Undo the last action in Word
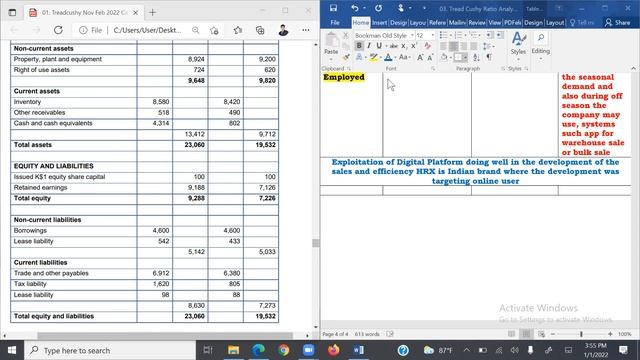Viewport: 640px width, 360px height. (354, 8)
